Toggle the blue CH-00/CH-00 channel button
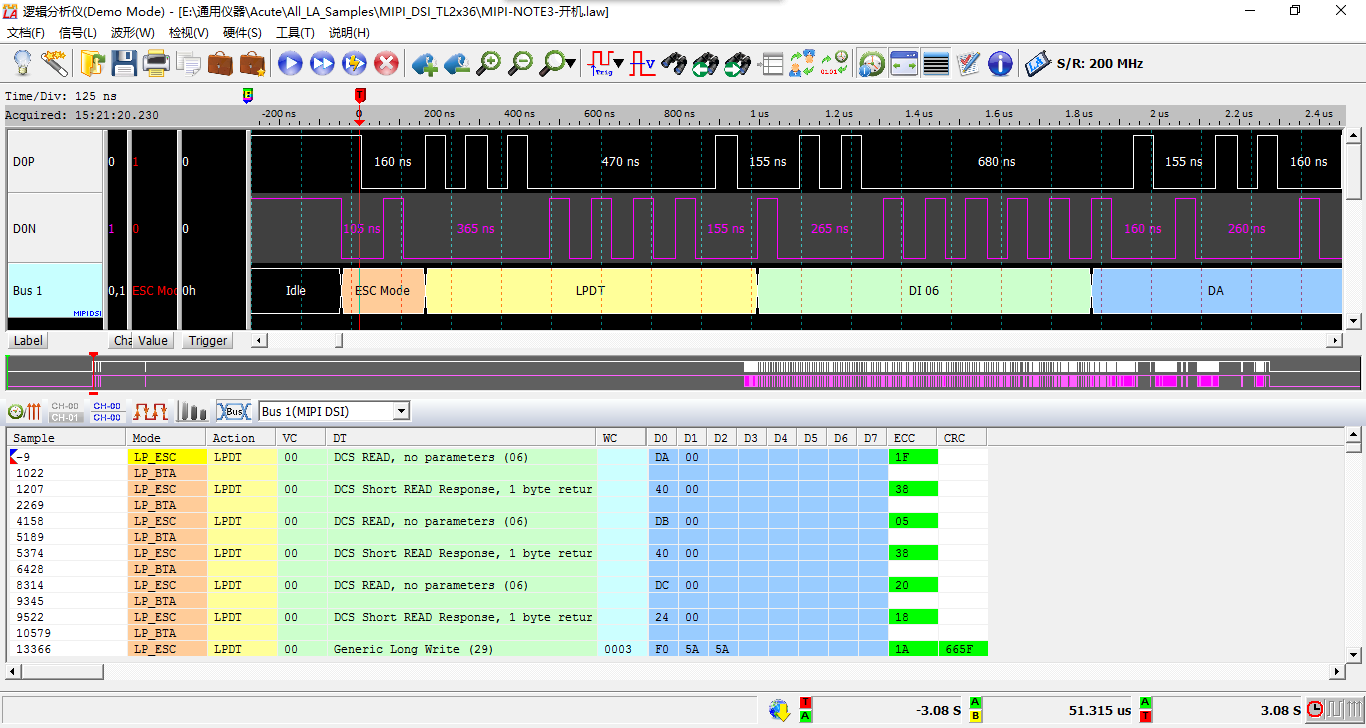Image resolution: width=1366 pixels, height=728 pixels. point(107,411)
